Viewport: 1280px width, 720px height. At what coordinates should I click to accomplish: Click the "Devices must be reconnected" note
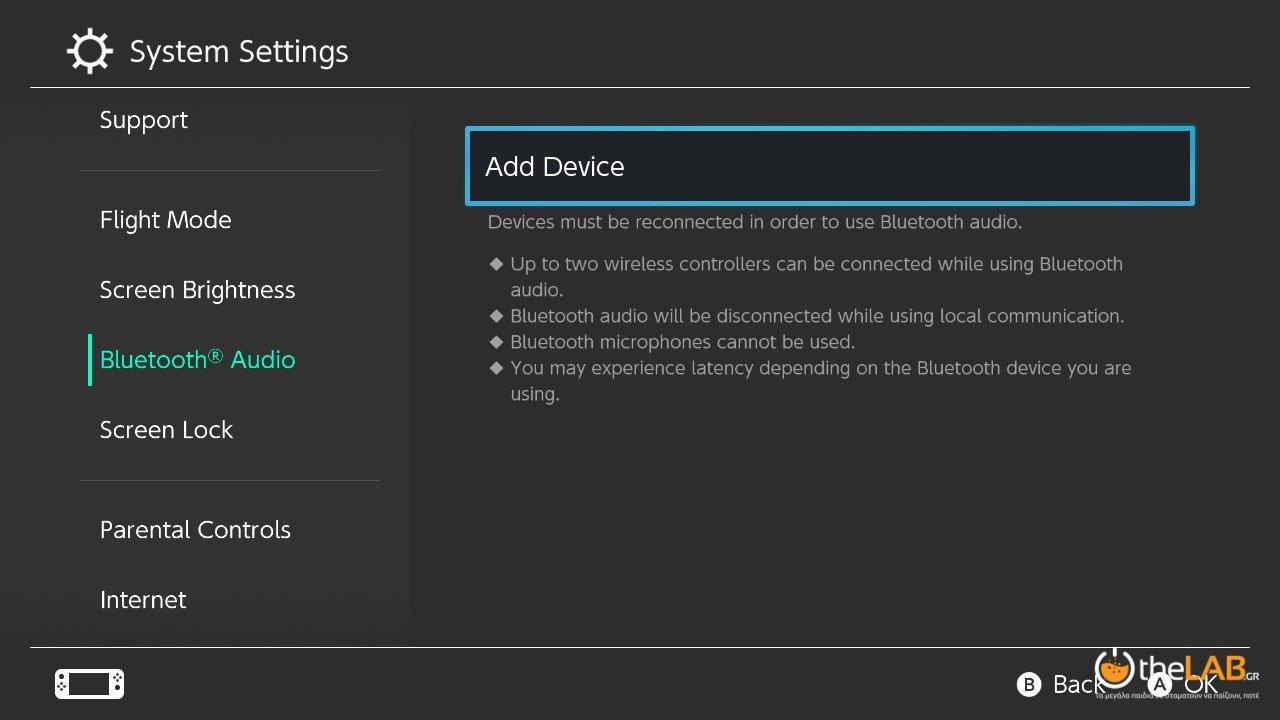[x=754, y=222]
